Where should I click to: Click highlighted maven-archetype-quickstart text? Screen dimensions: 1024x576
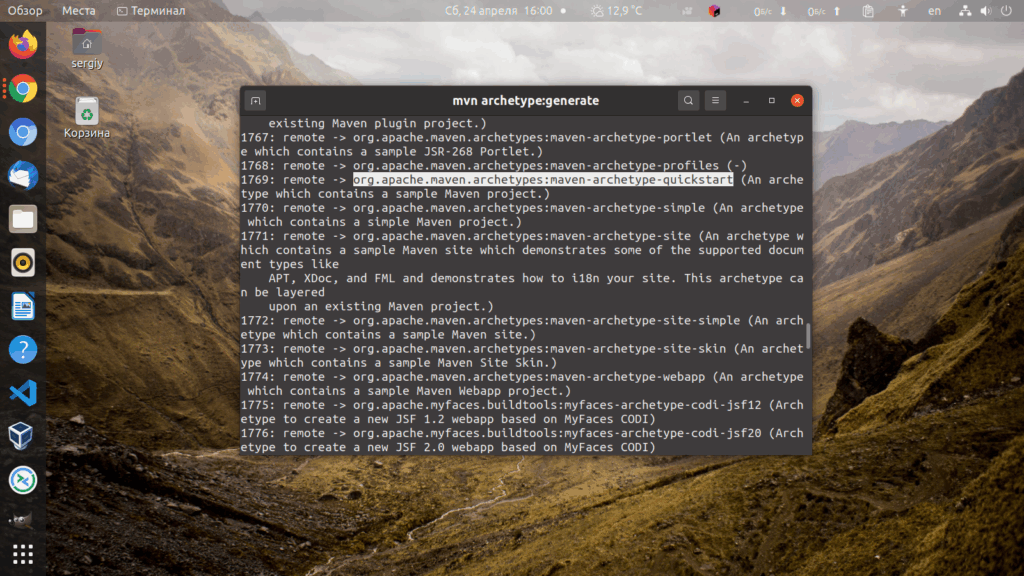coord(543,180)
